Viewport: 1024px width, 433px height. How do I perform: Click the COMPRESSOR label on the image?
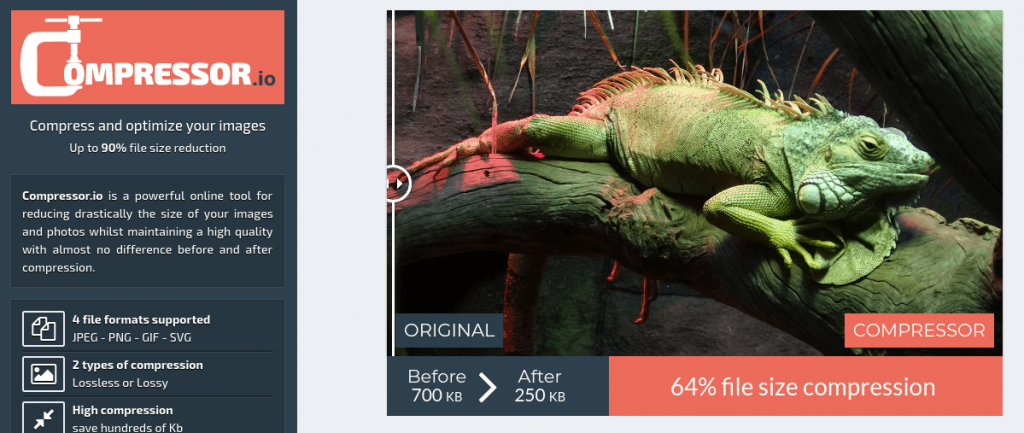click(x=919, y=330)
